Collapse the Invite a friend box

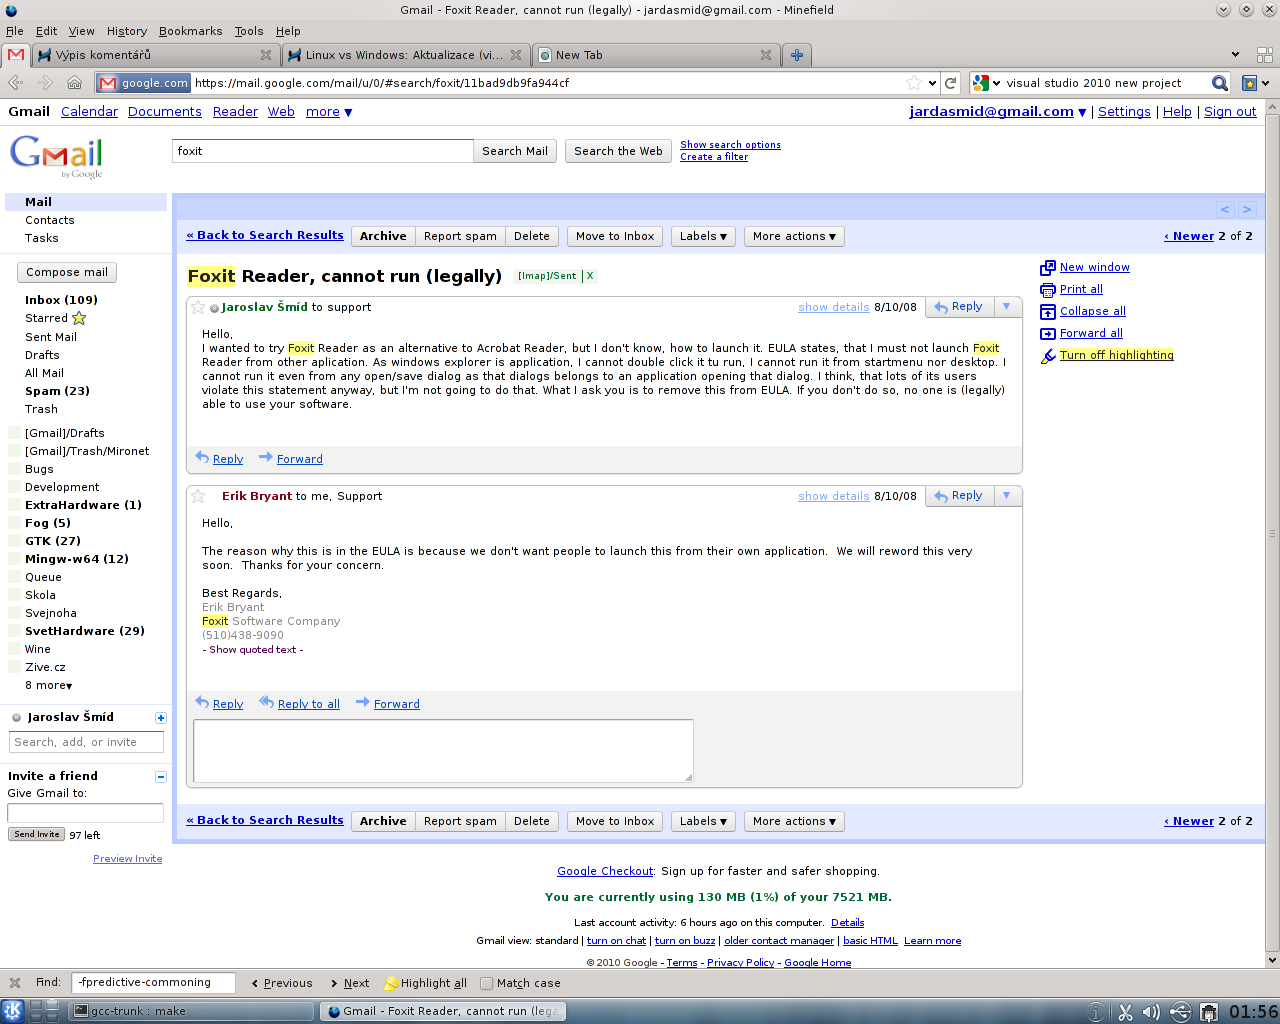[160, 777]
